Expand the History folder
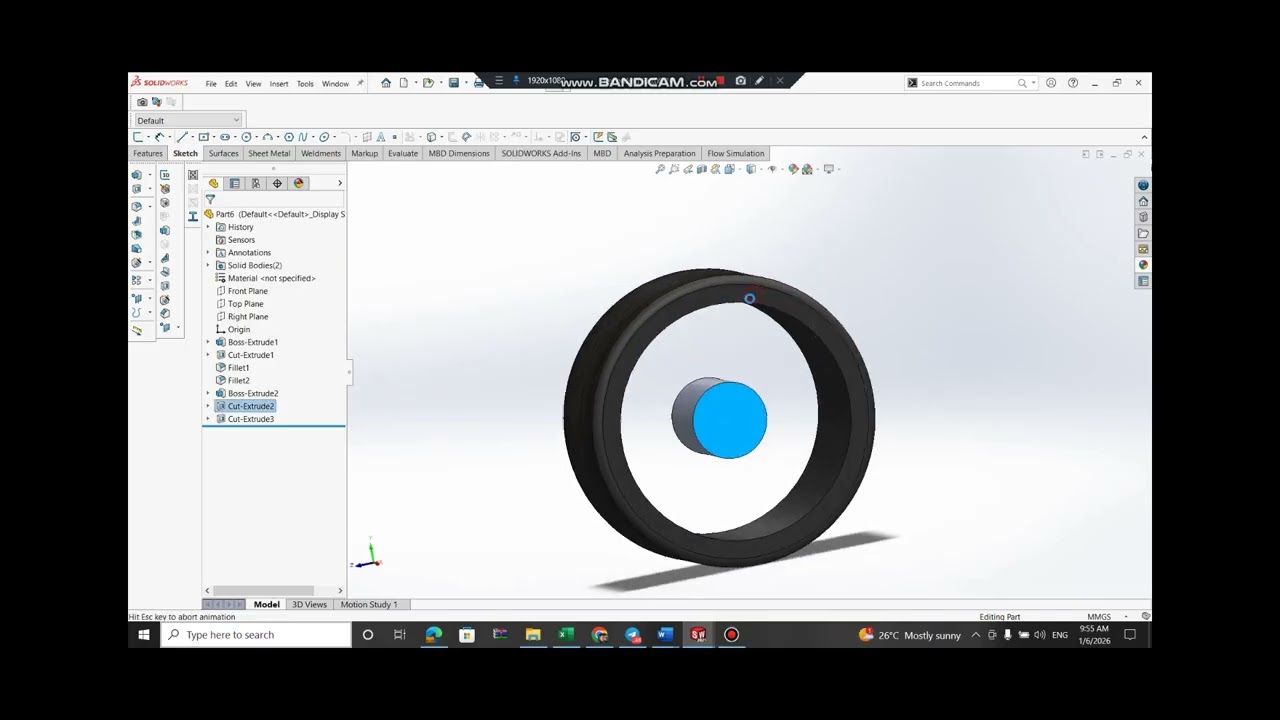 pos(208,227)
